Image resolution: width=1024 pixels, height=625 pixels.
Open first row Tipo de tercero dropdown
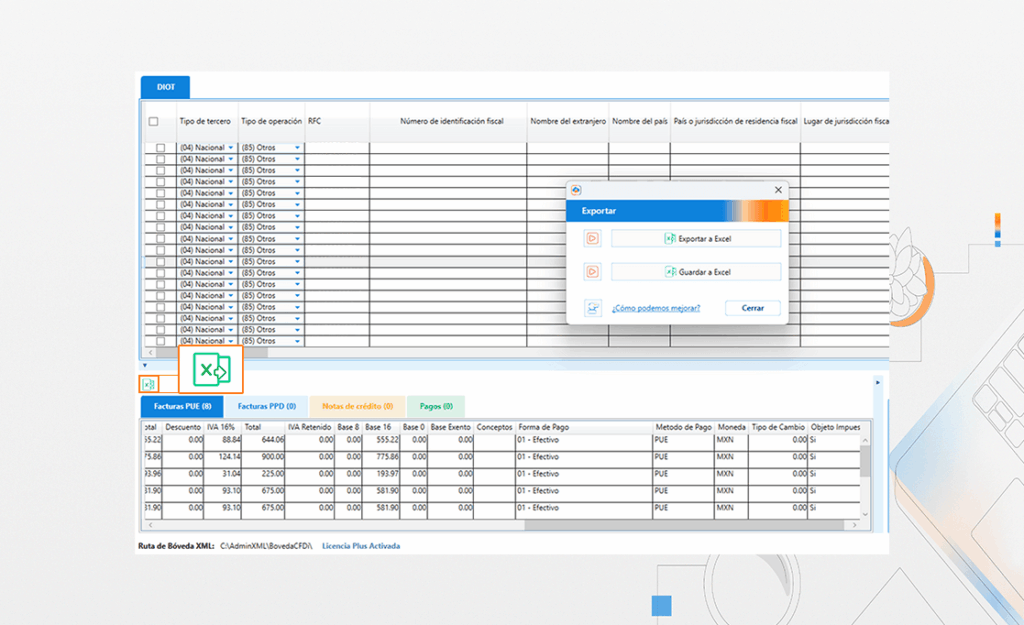tap(231, 148)
